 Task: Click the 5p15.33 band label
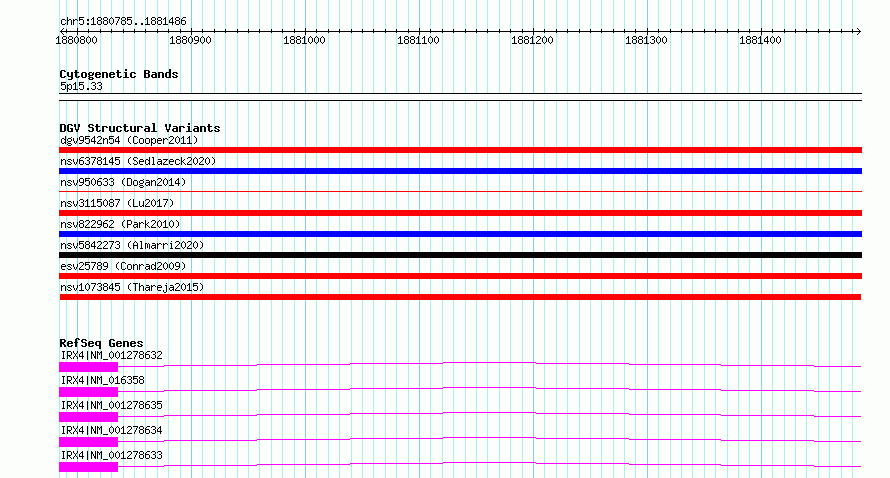81,86
